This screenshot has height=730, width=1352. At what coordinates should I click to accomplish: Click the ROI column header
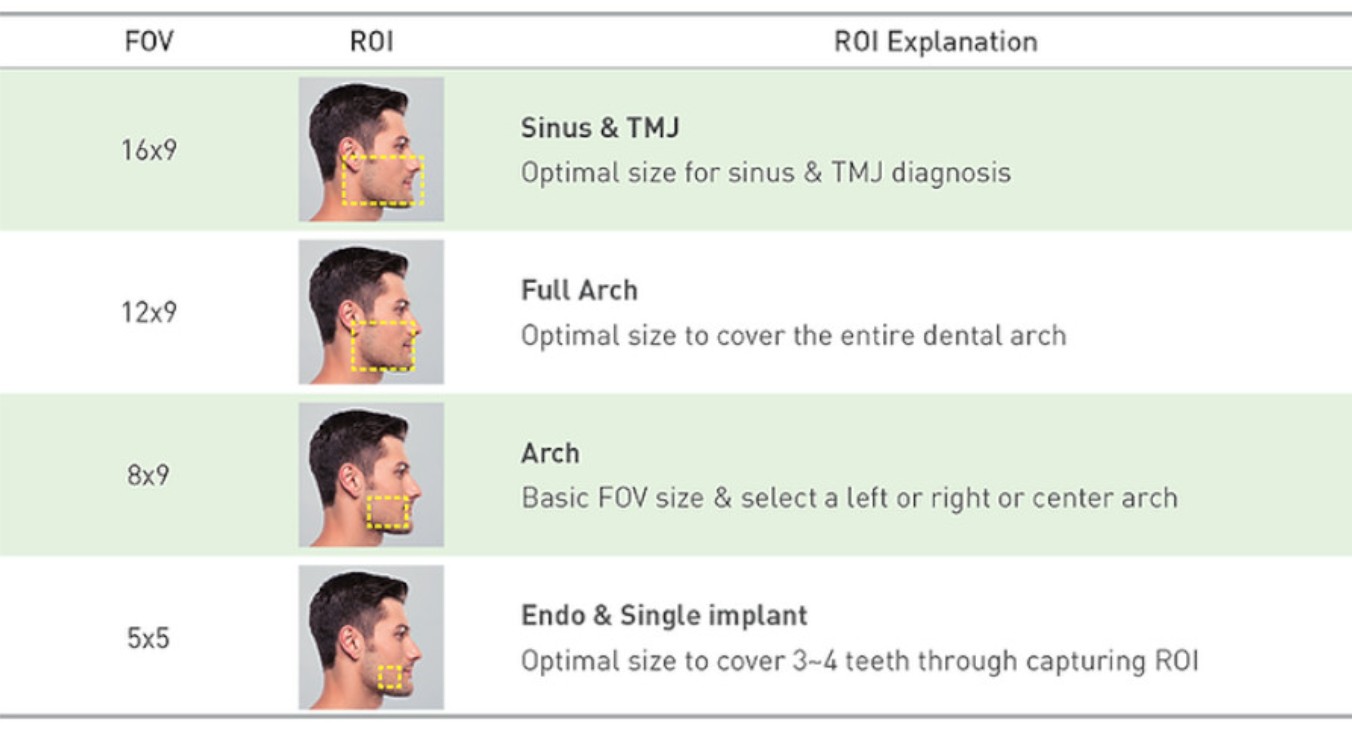370,42
